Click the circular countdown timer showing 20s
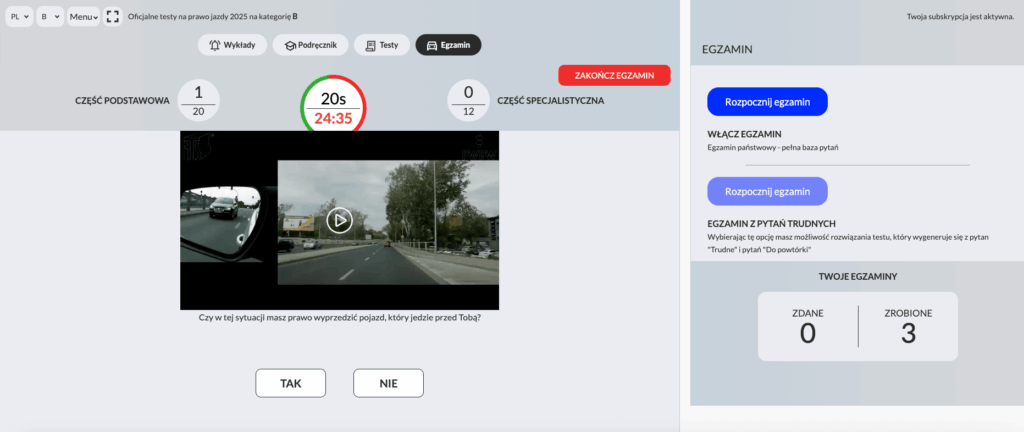This screenshot has height=432, width=1024. click(x=333, y=107)
